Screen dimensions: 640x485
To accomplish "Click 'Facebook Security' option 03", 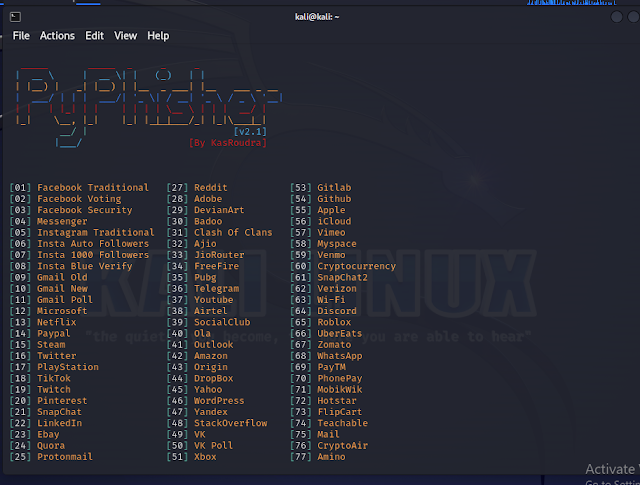I will 84,210.
